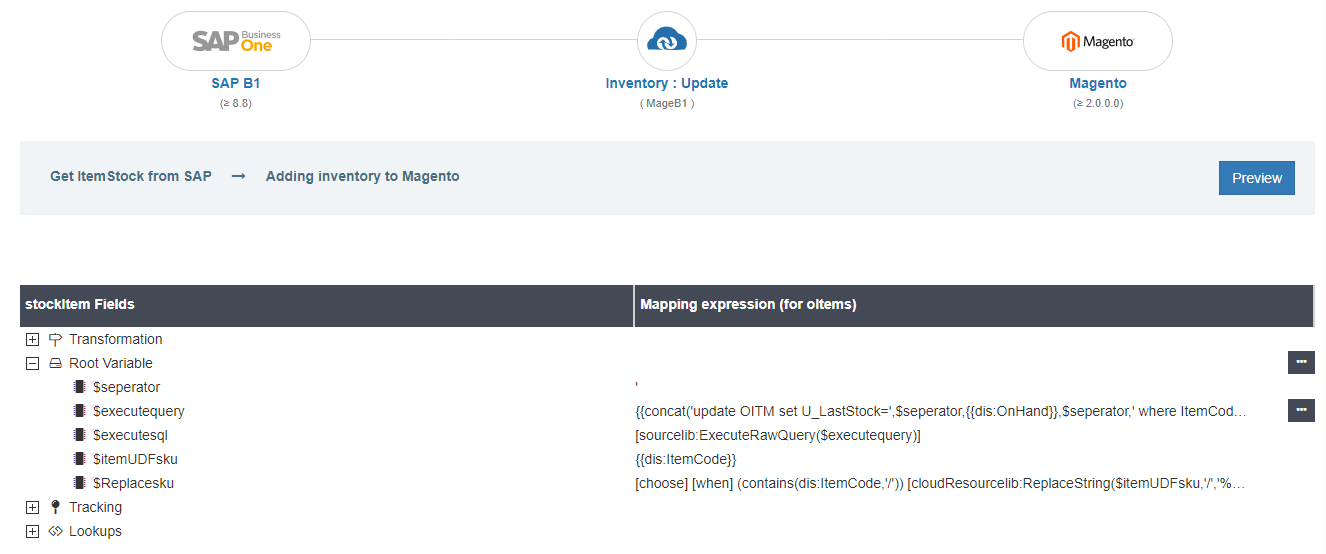Image resolution: width=1326 pixels, height=554 pixels.
Task: Click the $executesql mapping expression
Action: [777, 435]
